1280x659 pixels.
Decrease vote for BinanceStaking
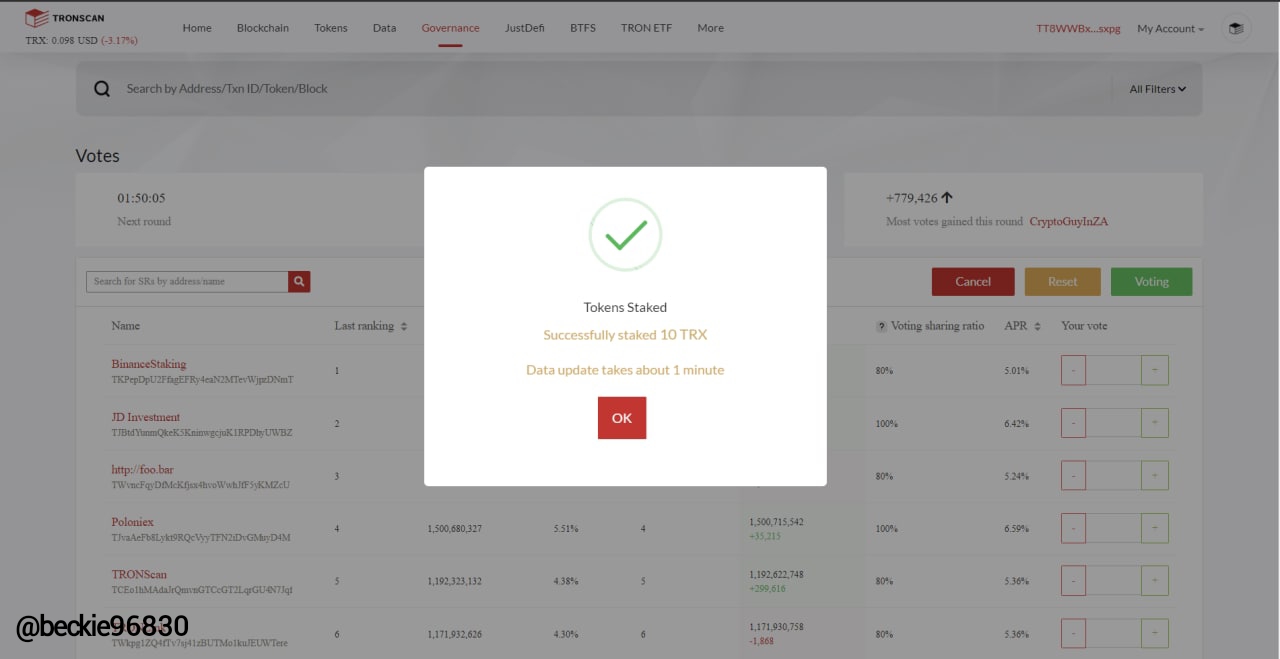(x=1073, y=370)
